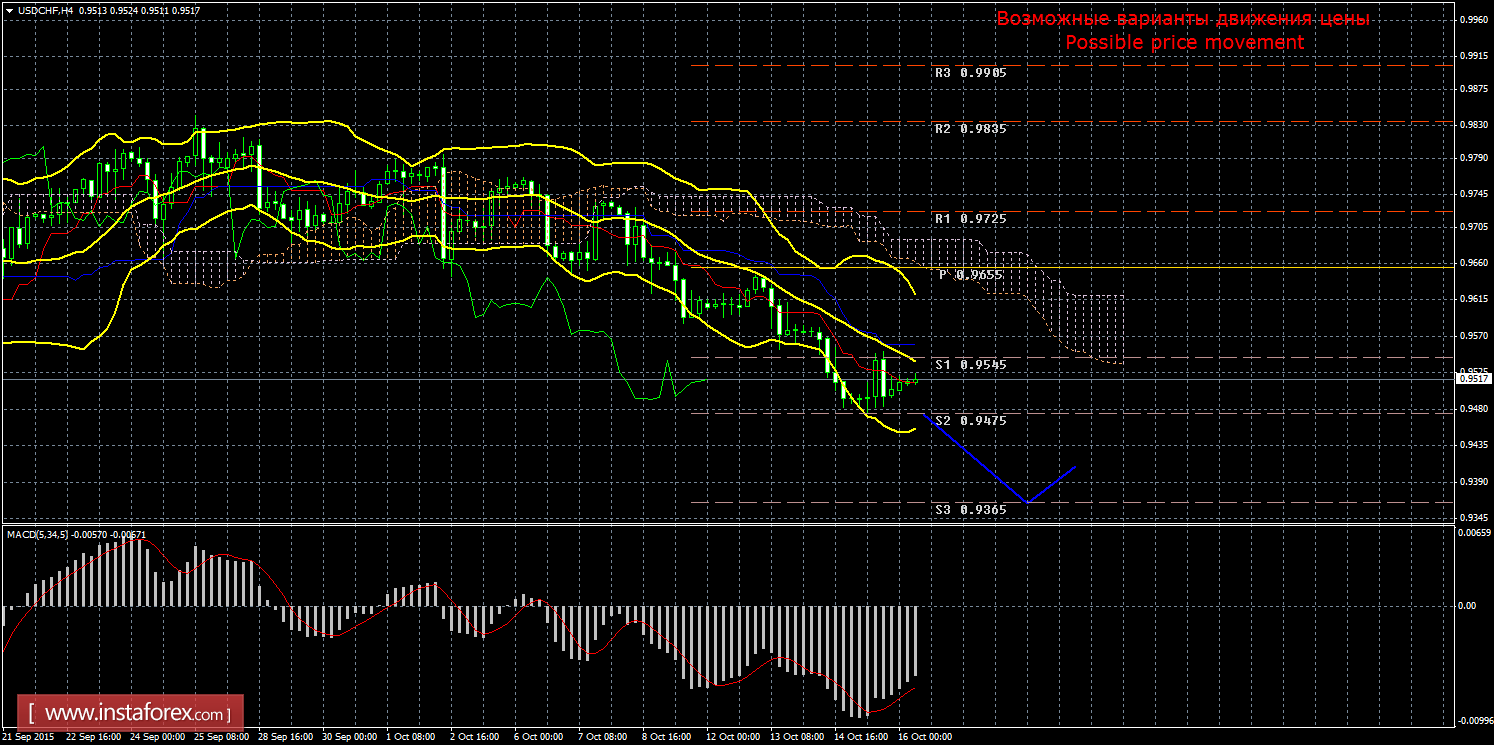Select the R3 0.9905 resistance label
The image size is (1494, 745).
click(x=970, y=73)
